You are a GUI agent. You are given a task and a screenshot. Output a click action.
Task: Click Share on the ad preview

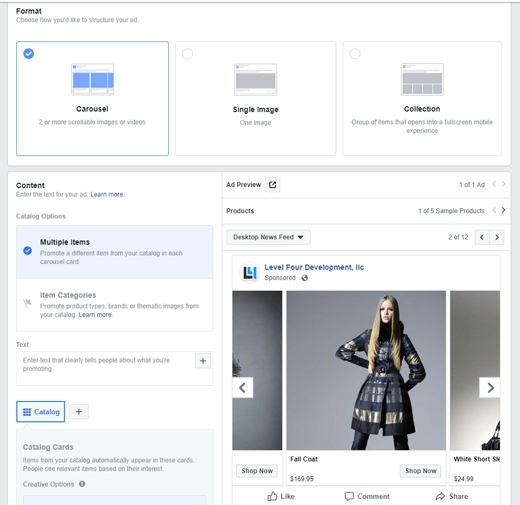(452, 496)
